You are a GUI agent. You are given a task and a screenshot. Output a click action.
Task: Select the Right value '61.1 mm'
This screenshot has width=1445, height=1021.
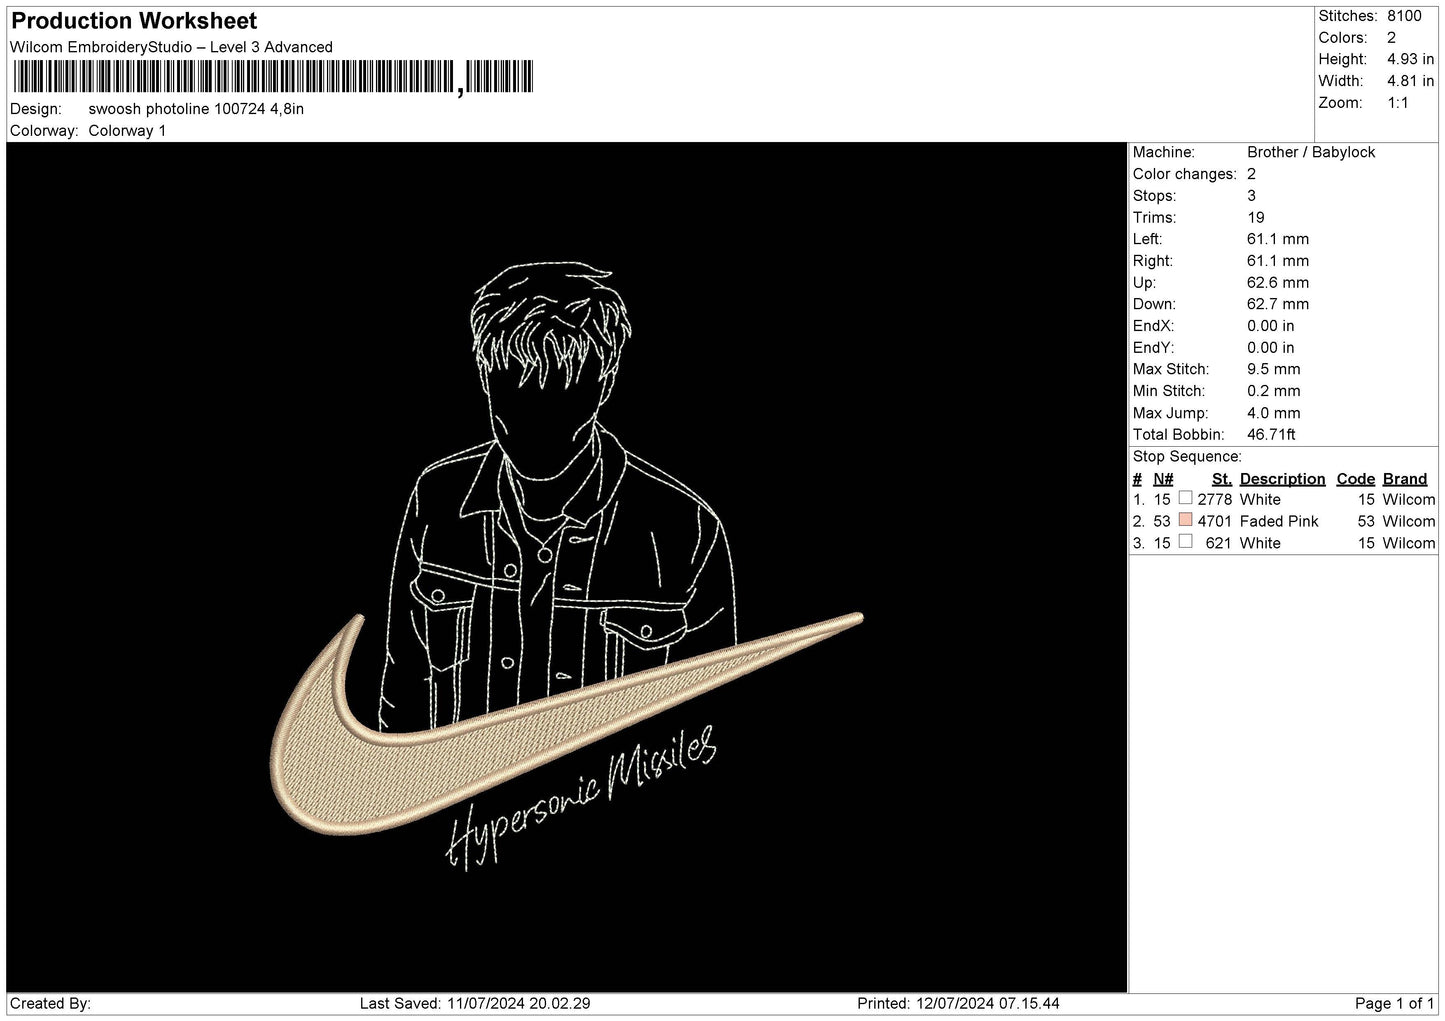1277,261
